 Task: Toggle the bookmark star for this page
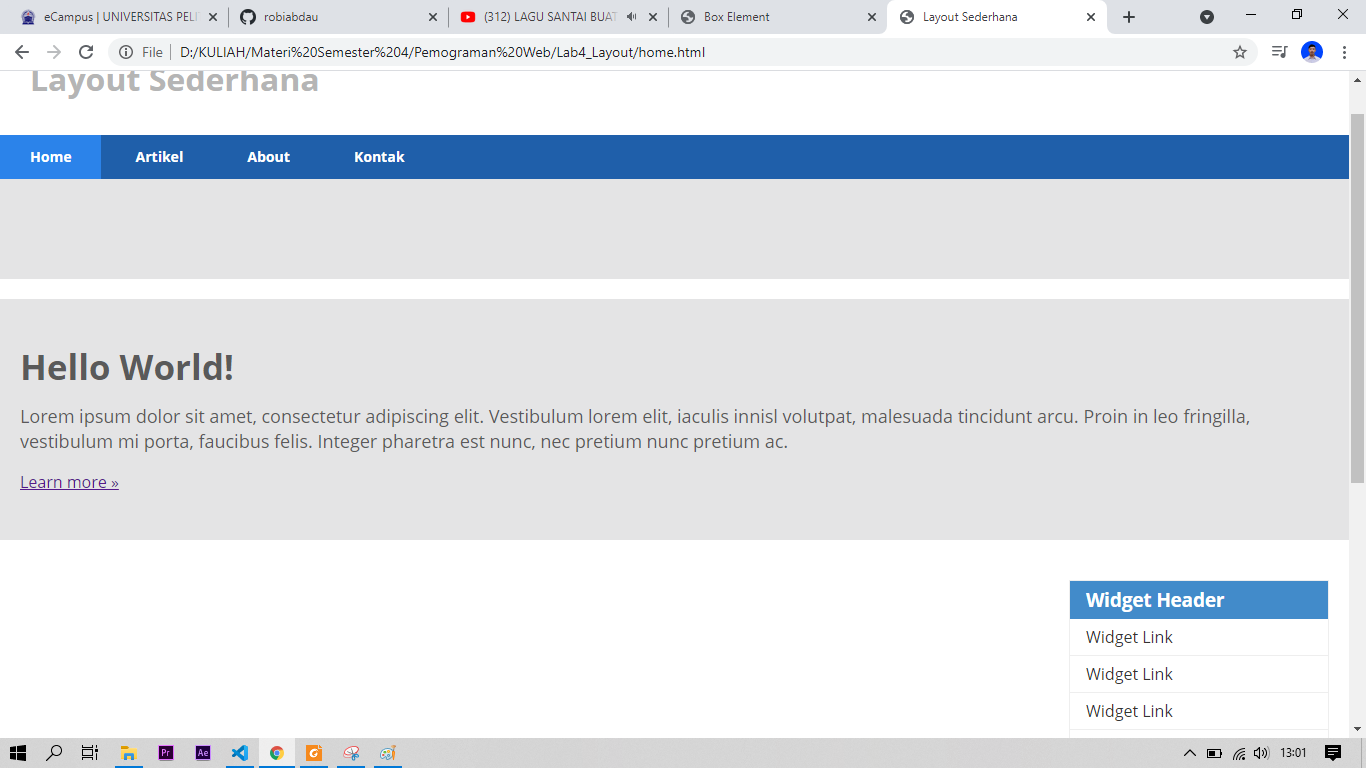coord(1240,52)
